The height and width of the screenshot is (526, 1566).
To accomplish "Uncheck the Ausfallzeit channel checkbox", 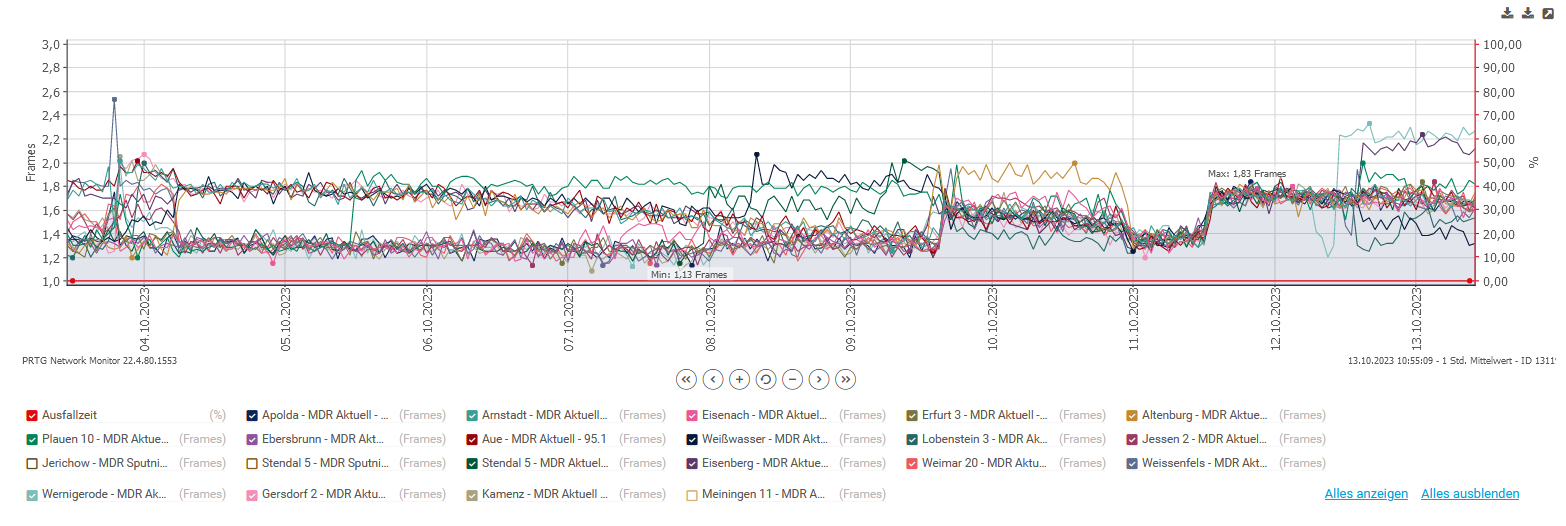I will (32, 415).
